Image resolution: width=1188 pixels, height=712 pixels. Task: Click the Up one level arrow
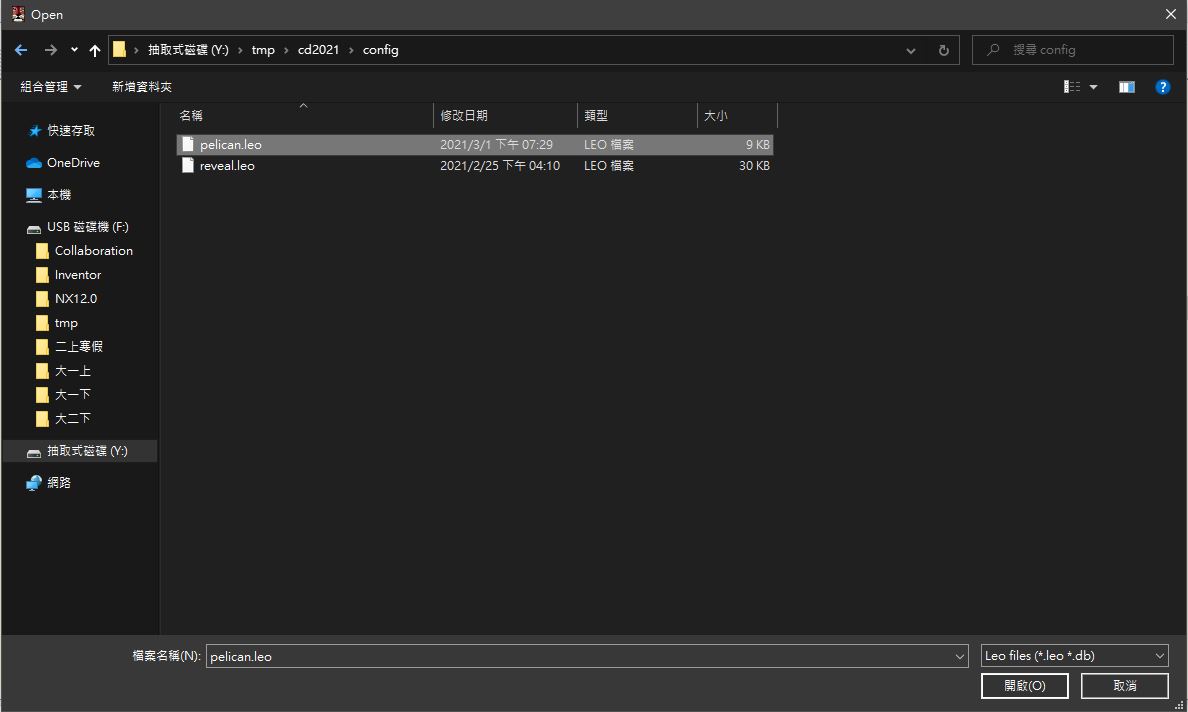(x=95, y=50)
